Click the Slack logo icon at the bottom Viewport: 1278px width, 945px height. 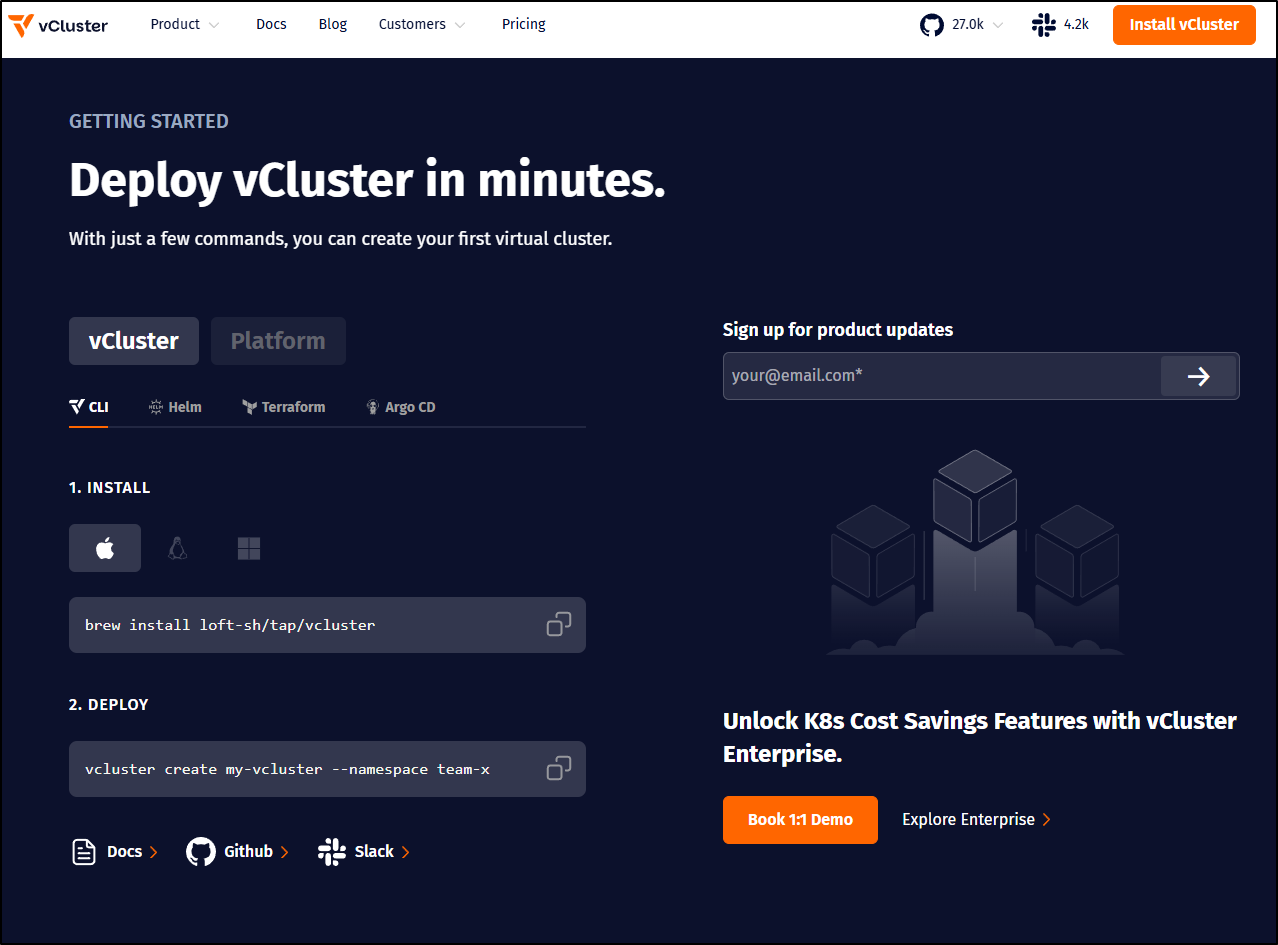pyautogui.click(x=332, y=852)
